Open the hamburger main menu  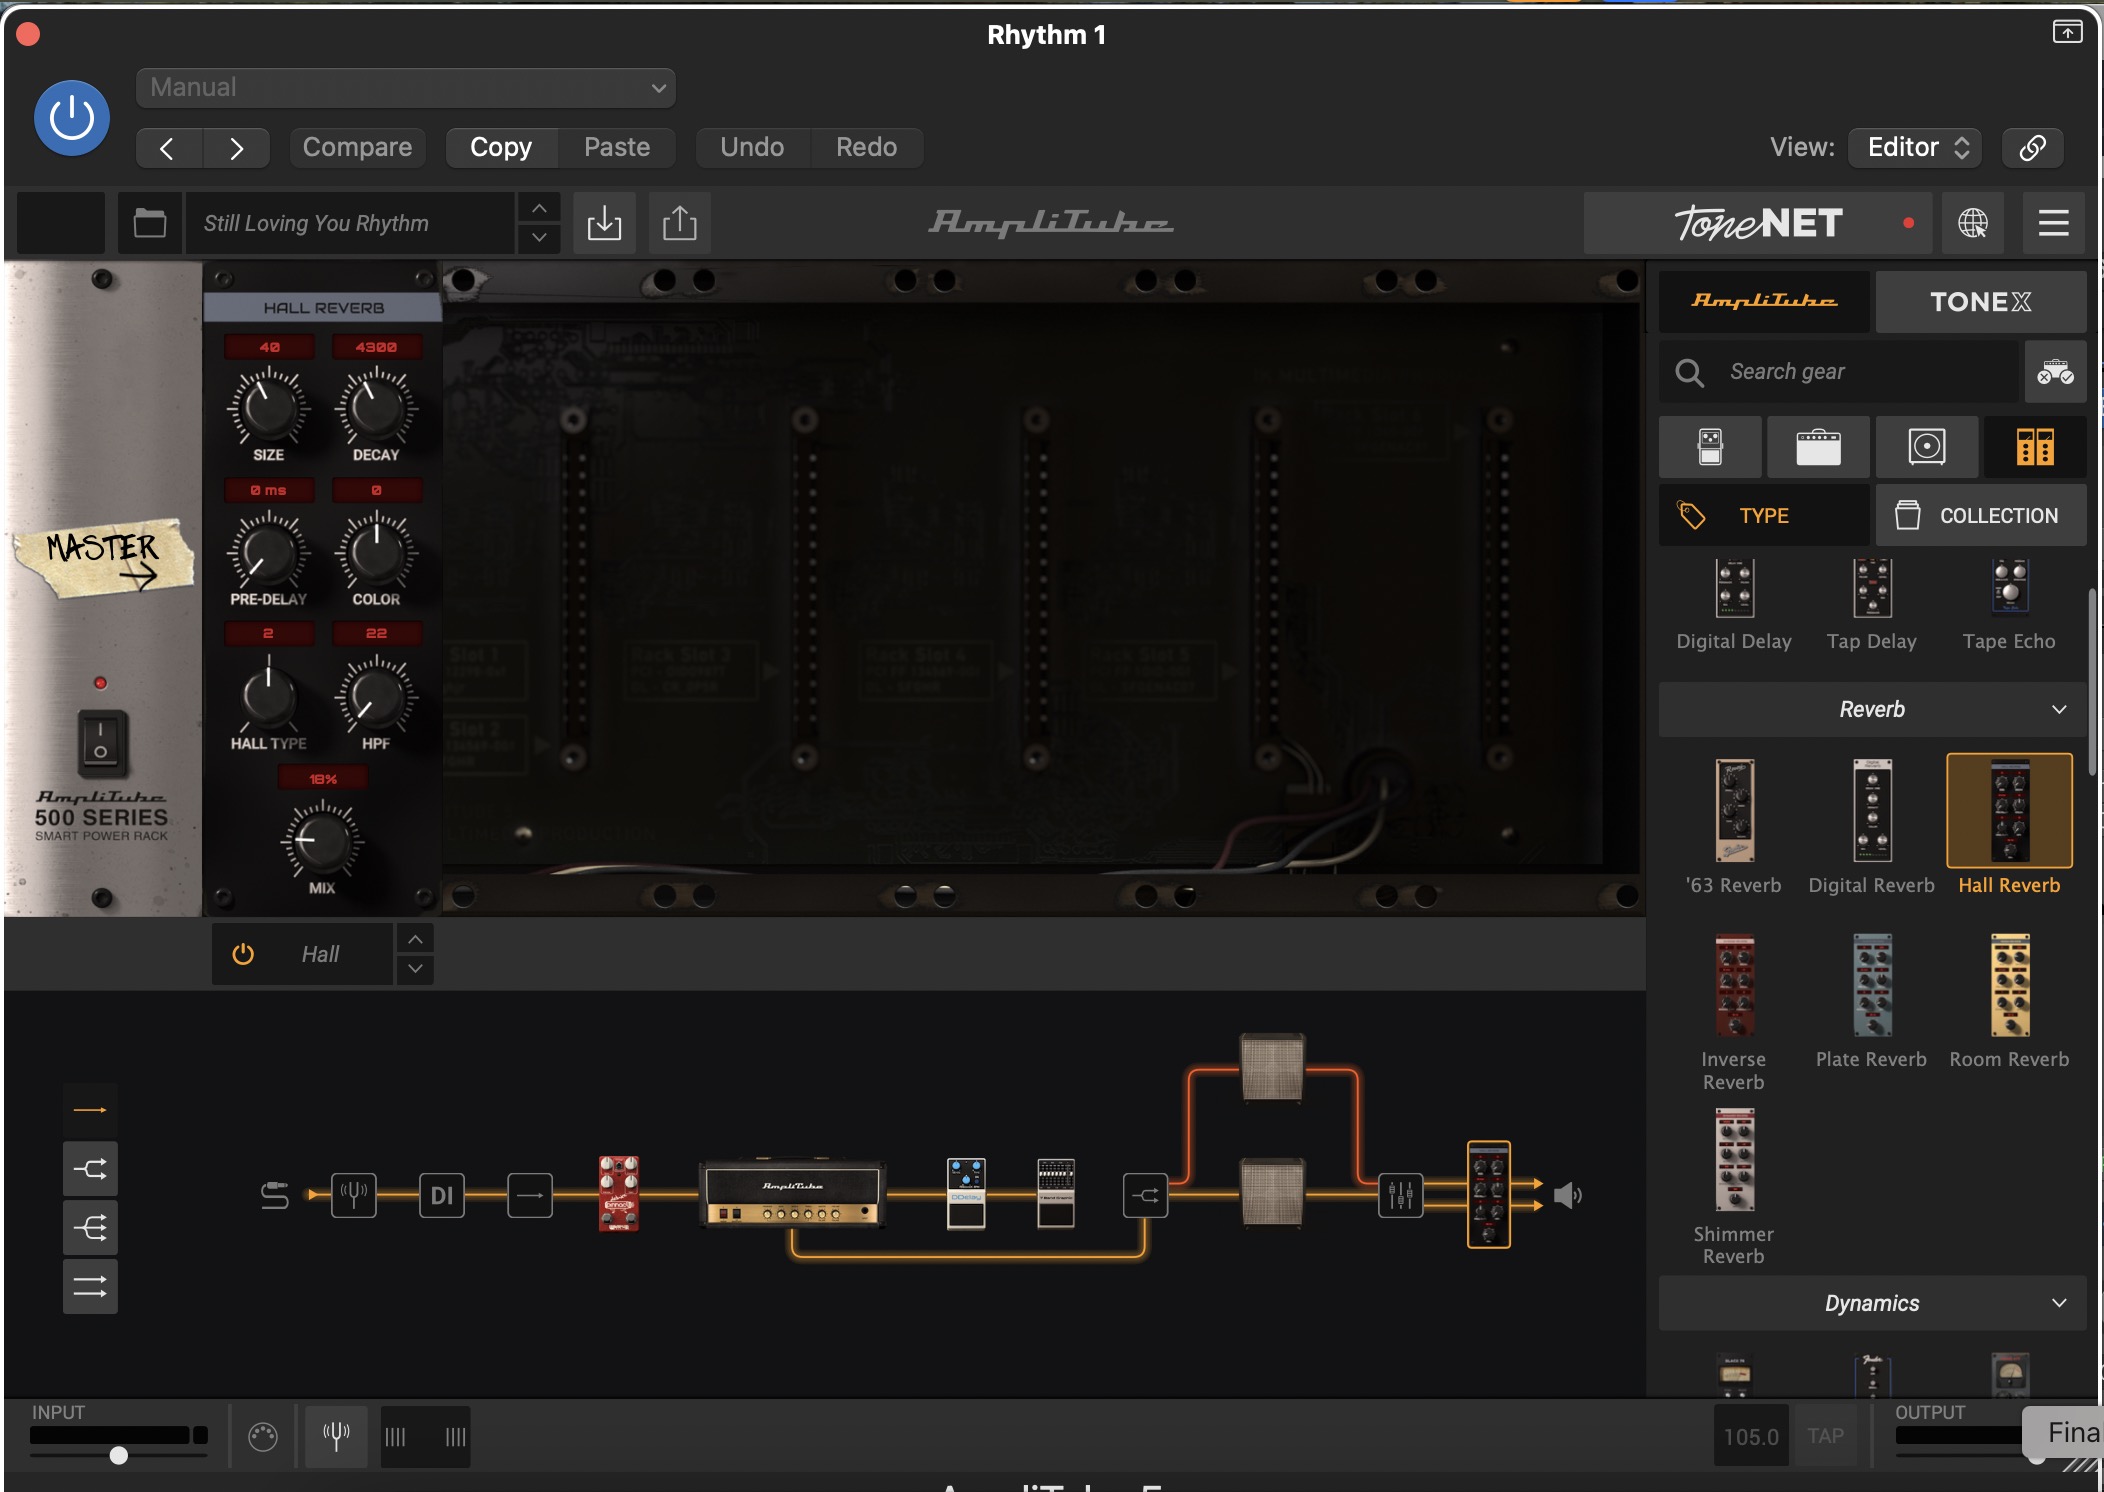pyautogui.click(x=2053, y=222)
